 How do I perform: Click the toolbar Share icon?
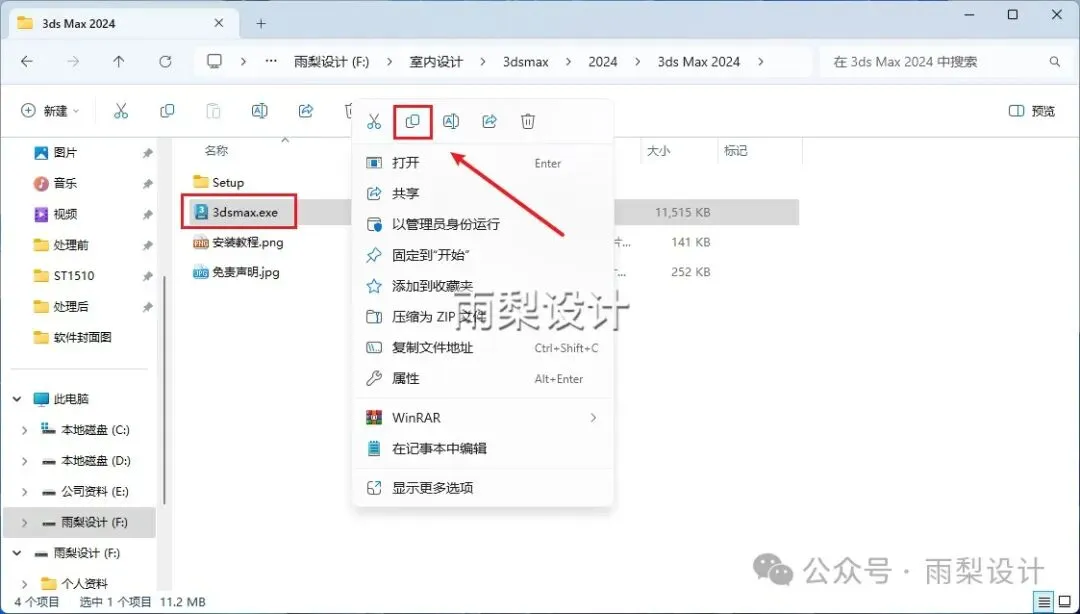[306, 111]
